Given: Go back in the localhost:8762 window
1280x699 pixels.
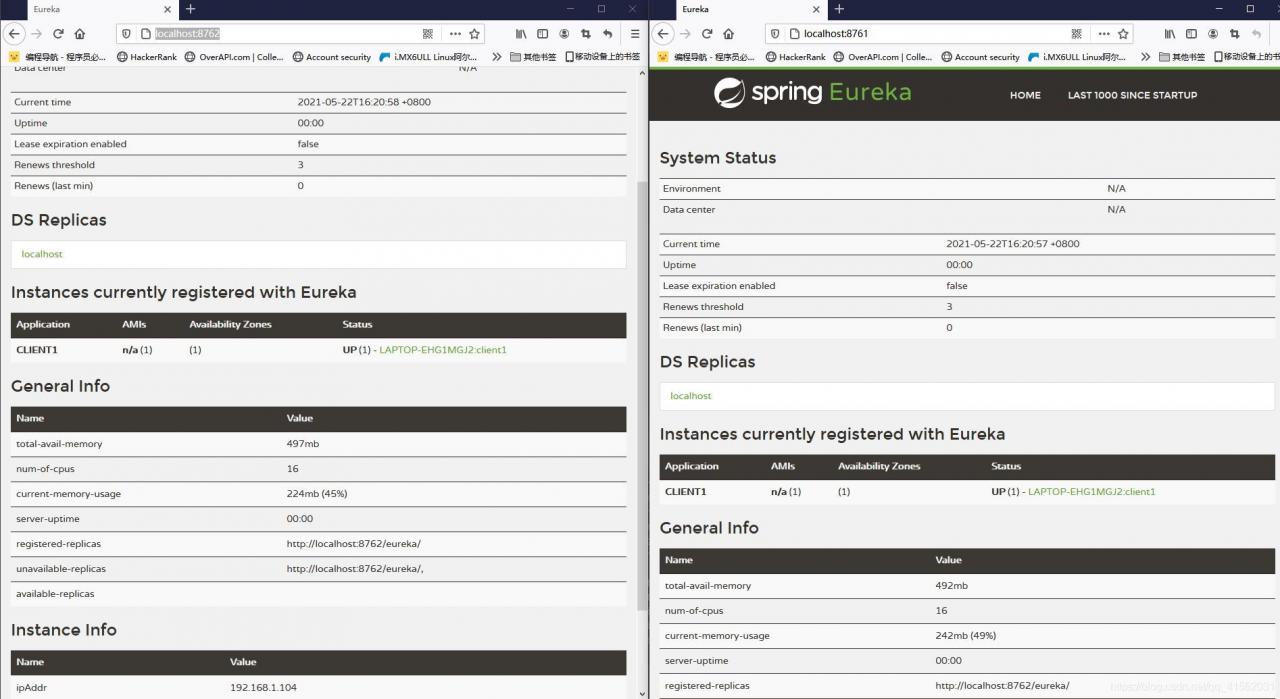Looking at the screenshot, I should point(15,33).
